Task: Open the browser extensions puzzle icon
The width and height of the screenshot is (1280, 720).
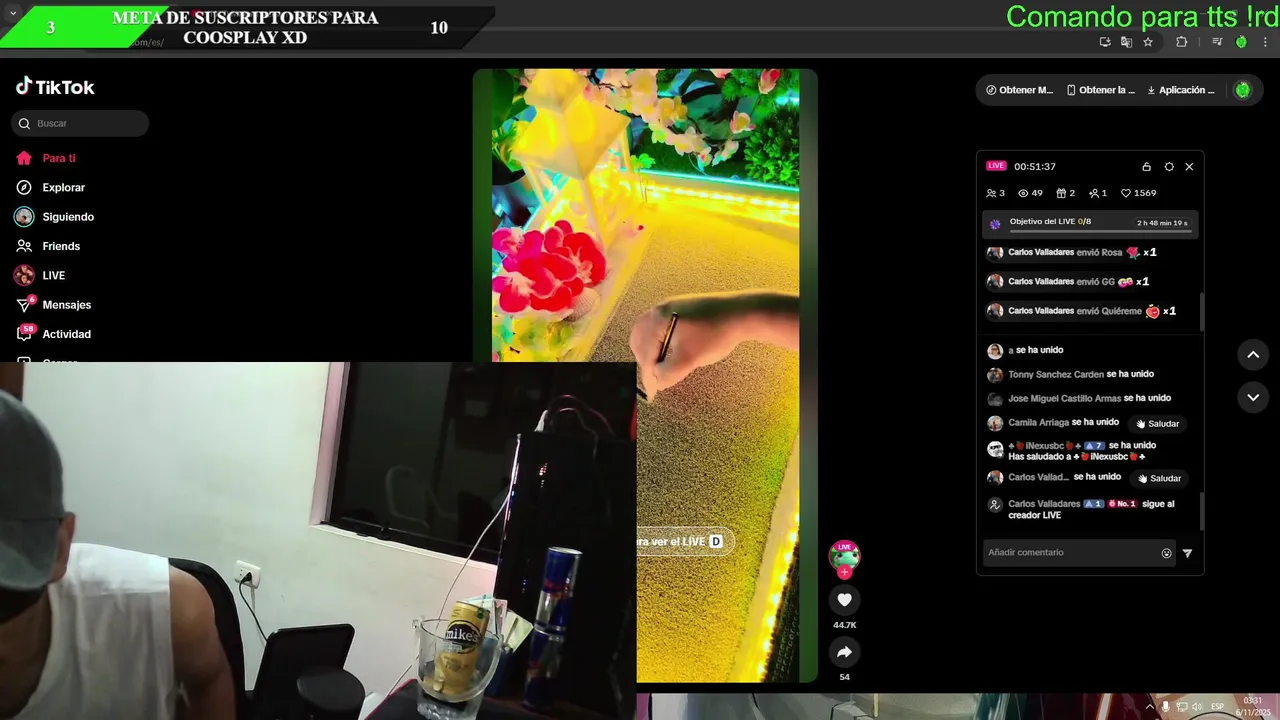Action: click(1182, 42)
